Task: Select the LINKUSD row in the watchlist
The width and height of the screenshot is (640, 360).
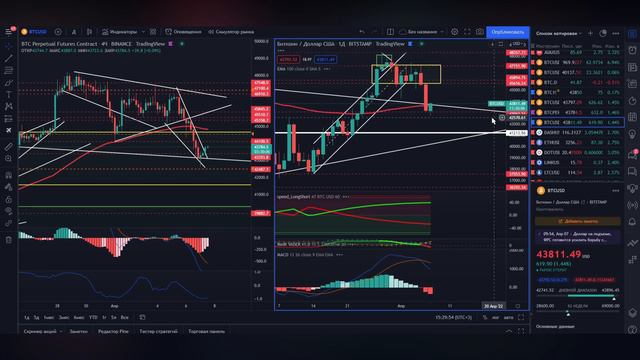Action: pos(578,162)
